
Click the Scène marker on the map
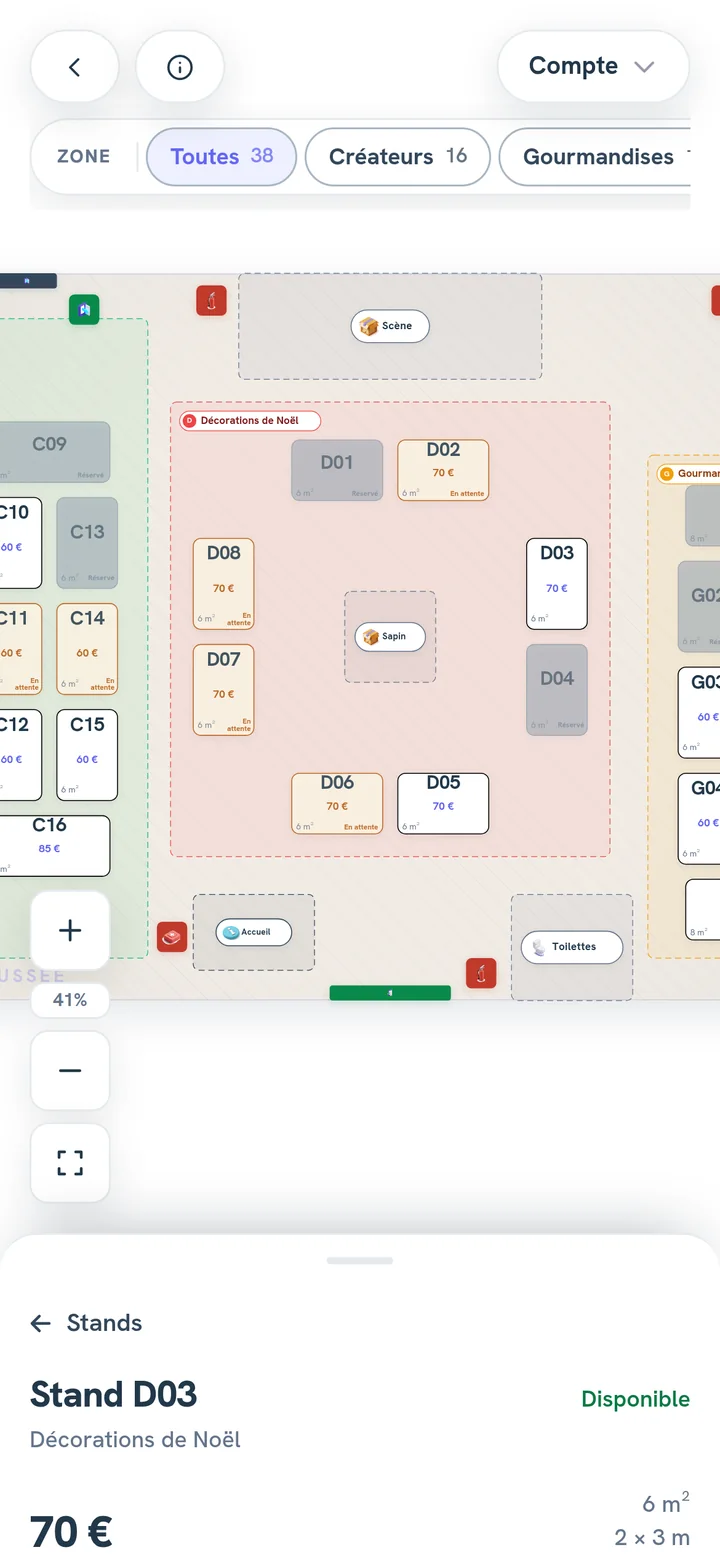(x=390, y=326)
